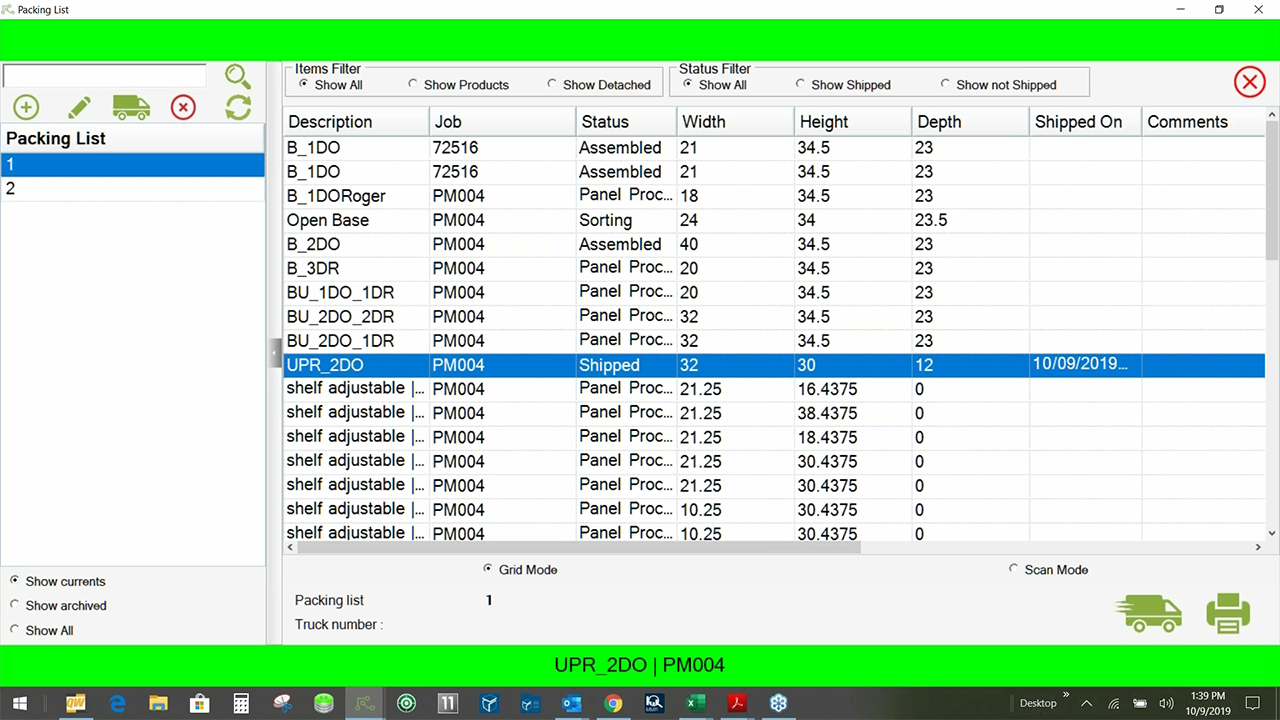
Task: Click the Shipped On column header
Action: pos(1084,122)
